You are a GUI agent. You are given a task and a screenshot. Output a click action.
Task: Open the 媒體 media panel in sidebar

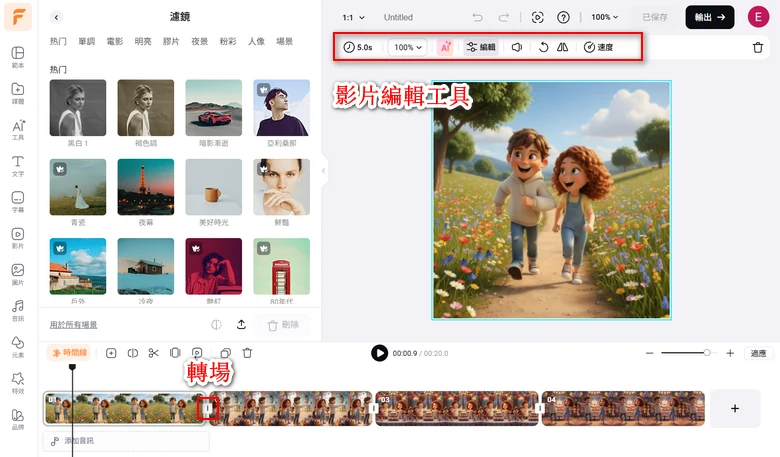tap(17, 93)
